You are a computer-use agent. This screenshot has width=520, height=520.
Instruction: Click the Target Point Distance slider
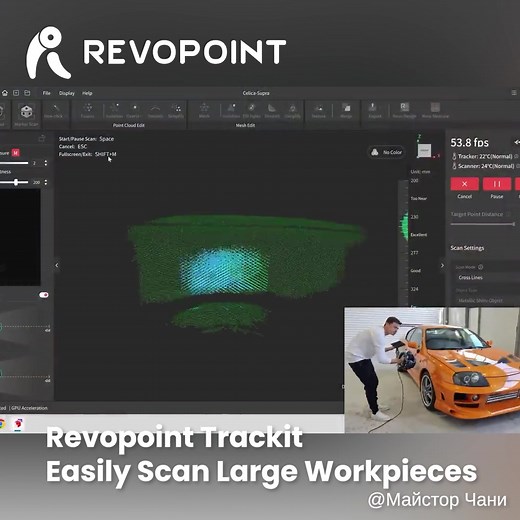point(483,224)
